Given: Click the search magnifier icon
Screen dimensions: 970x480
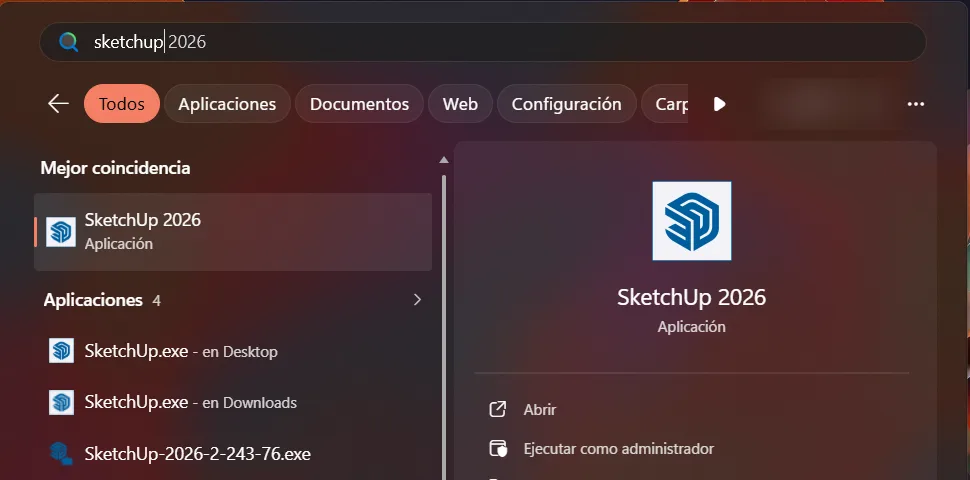Looking at the screenshot, I should [69, 42].
